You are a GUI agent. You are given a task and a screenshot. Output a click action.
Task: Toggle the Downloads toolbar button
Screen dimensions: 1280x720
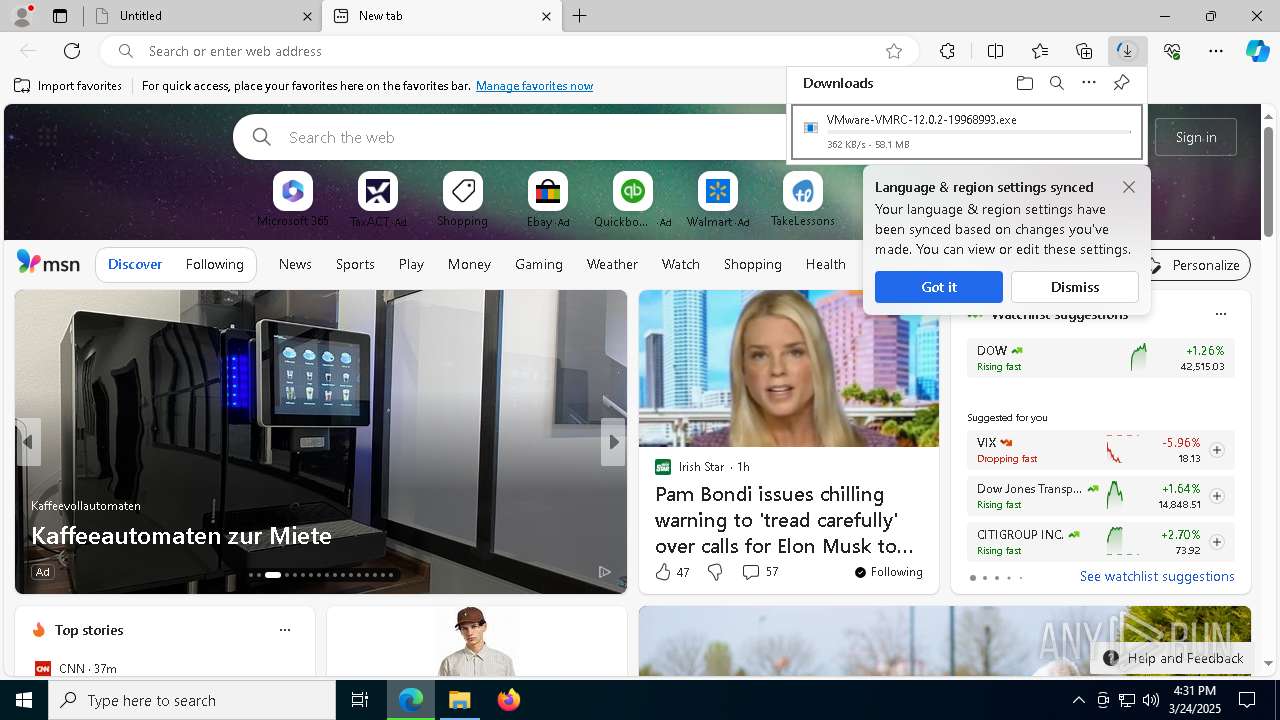[x=1127, y=51]
